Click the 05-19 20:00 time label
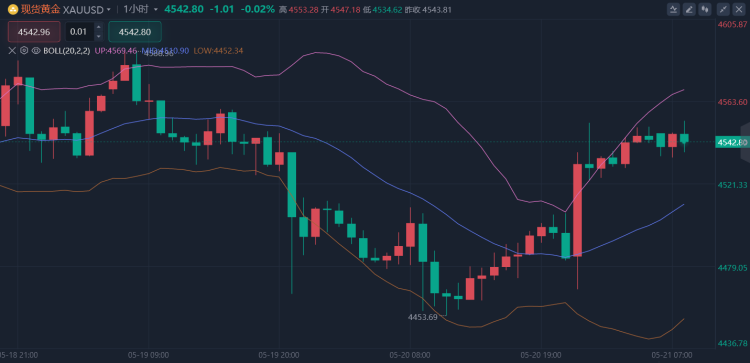This screenshot has width=750, height=363. 279,355
